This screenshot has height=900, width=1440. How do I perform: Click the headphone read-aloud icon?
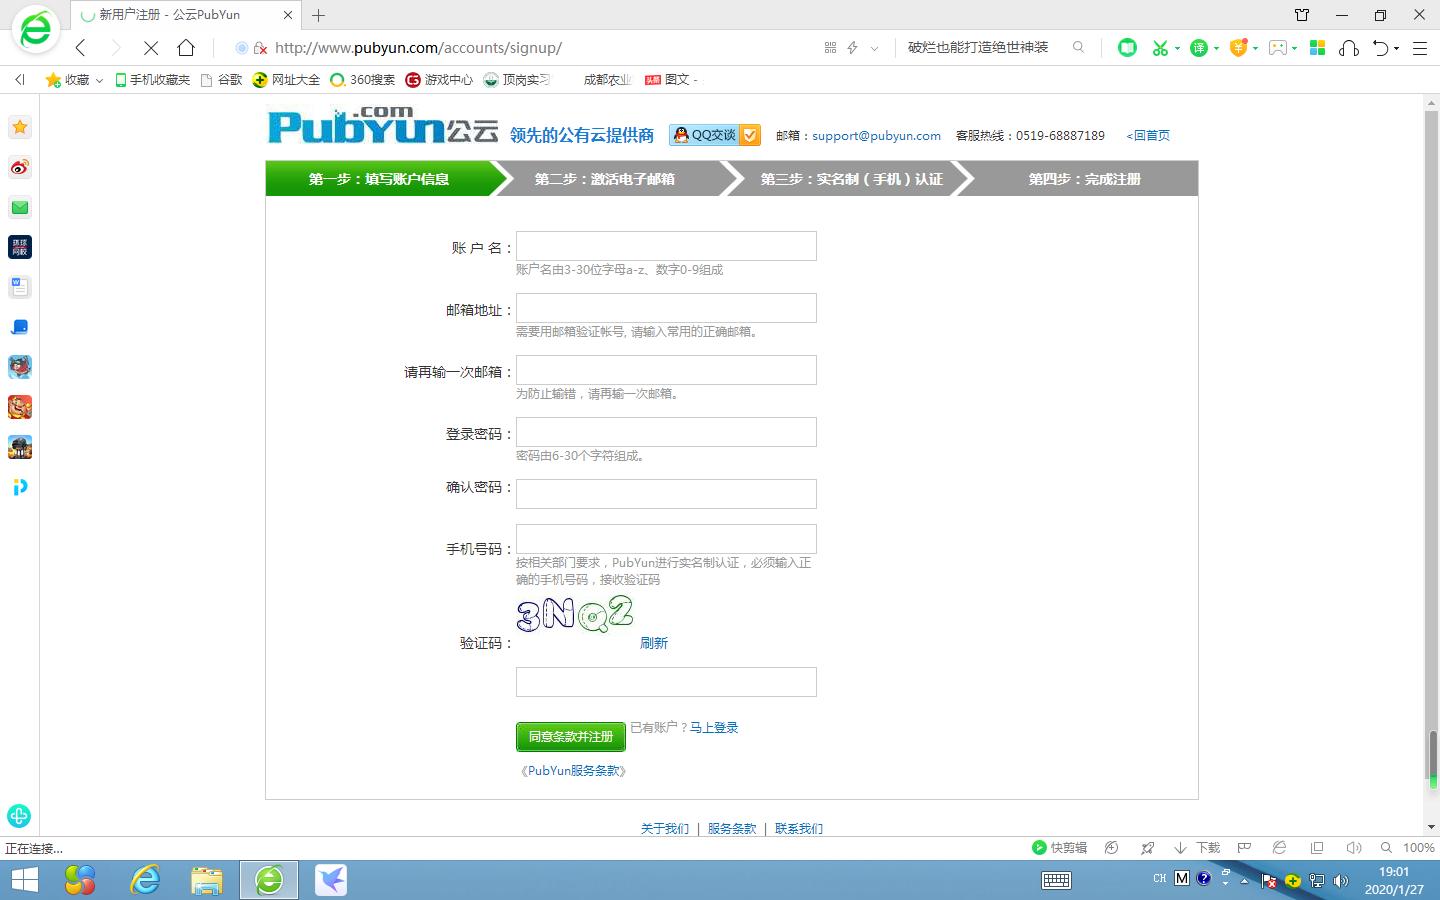[x=1351, y=47]
